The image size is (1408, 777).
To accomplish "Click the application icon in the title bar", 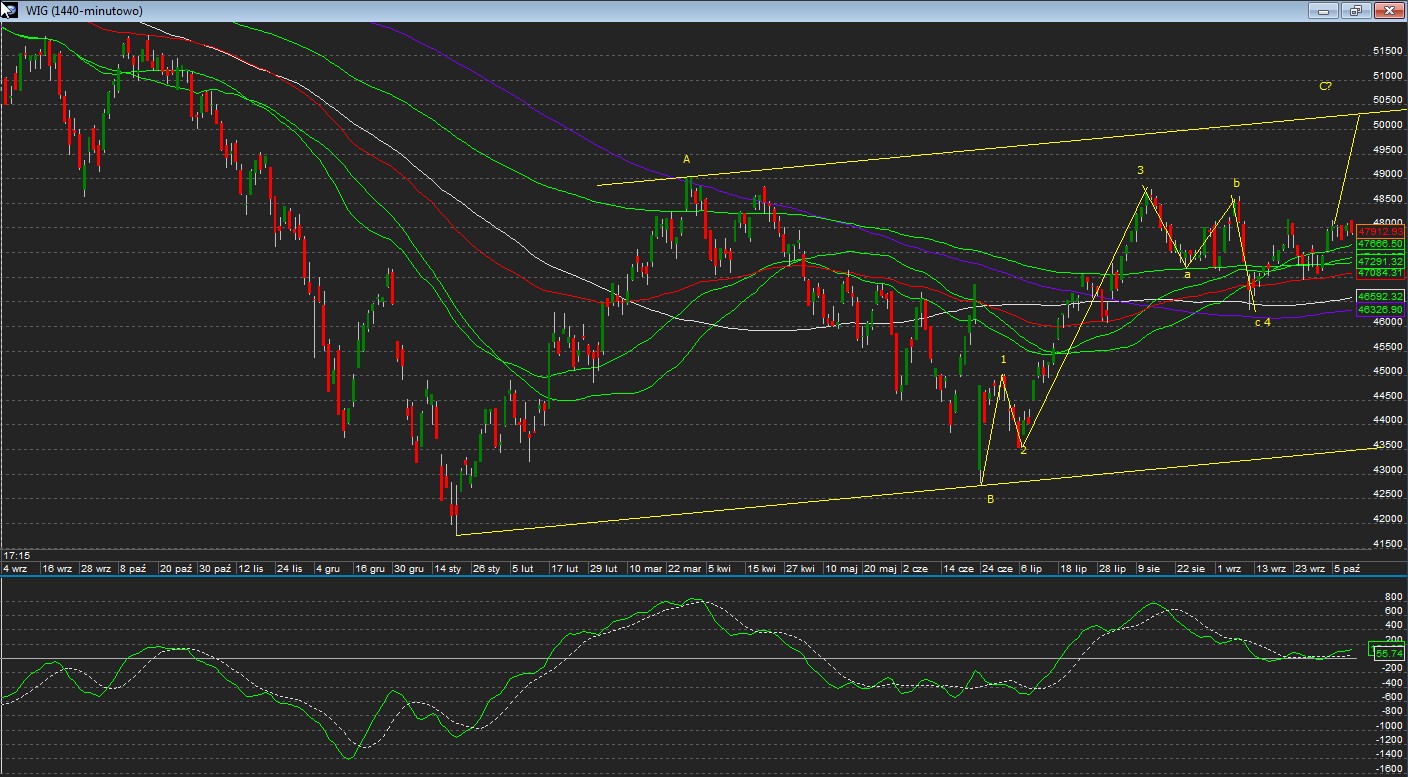I will pos(10,11).
